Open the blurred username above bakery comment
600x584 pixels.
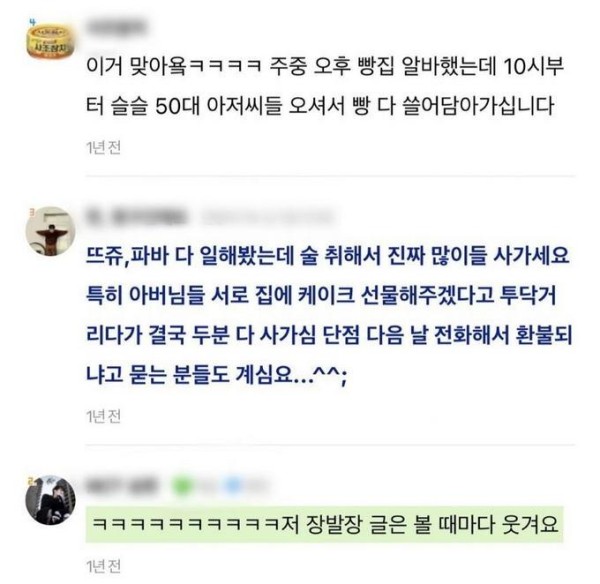[116, 28]
